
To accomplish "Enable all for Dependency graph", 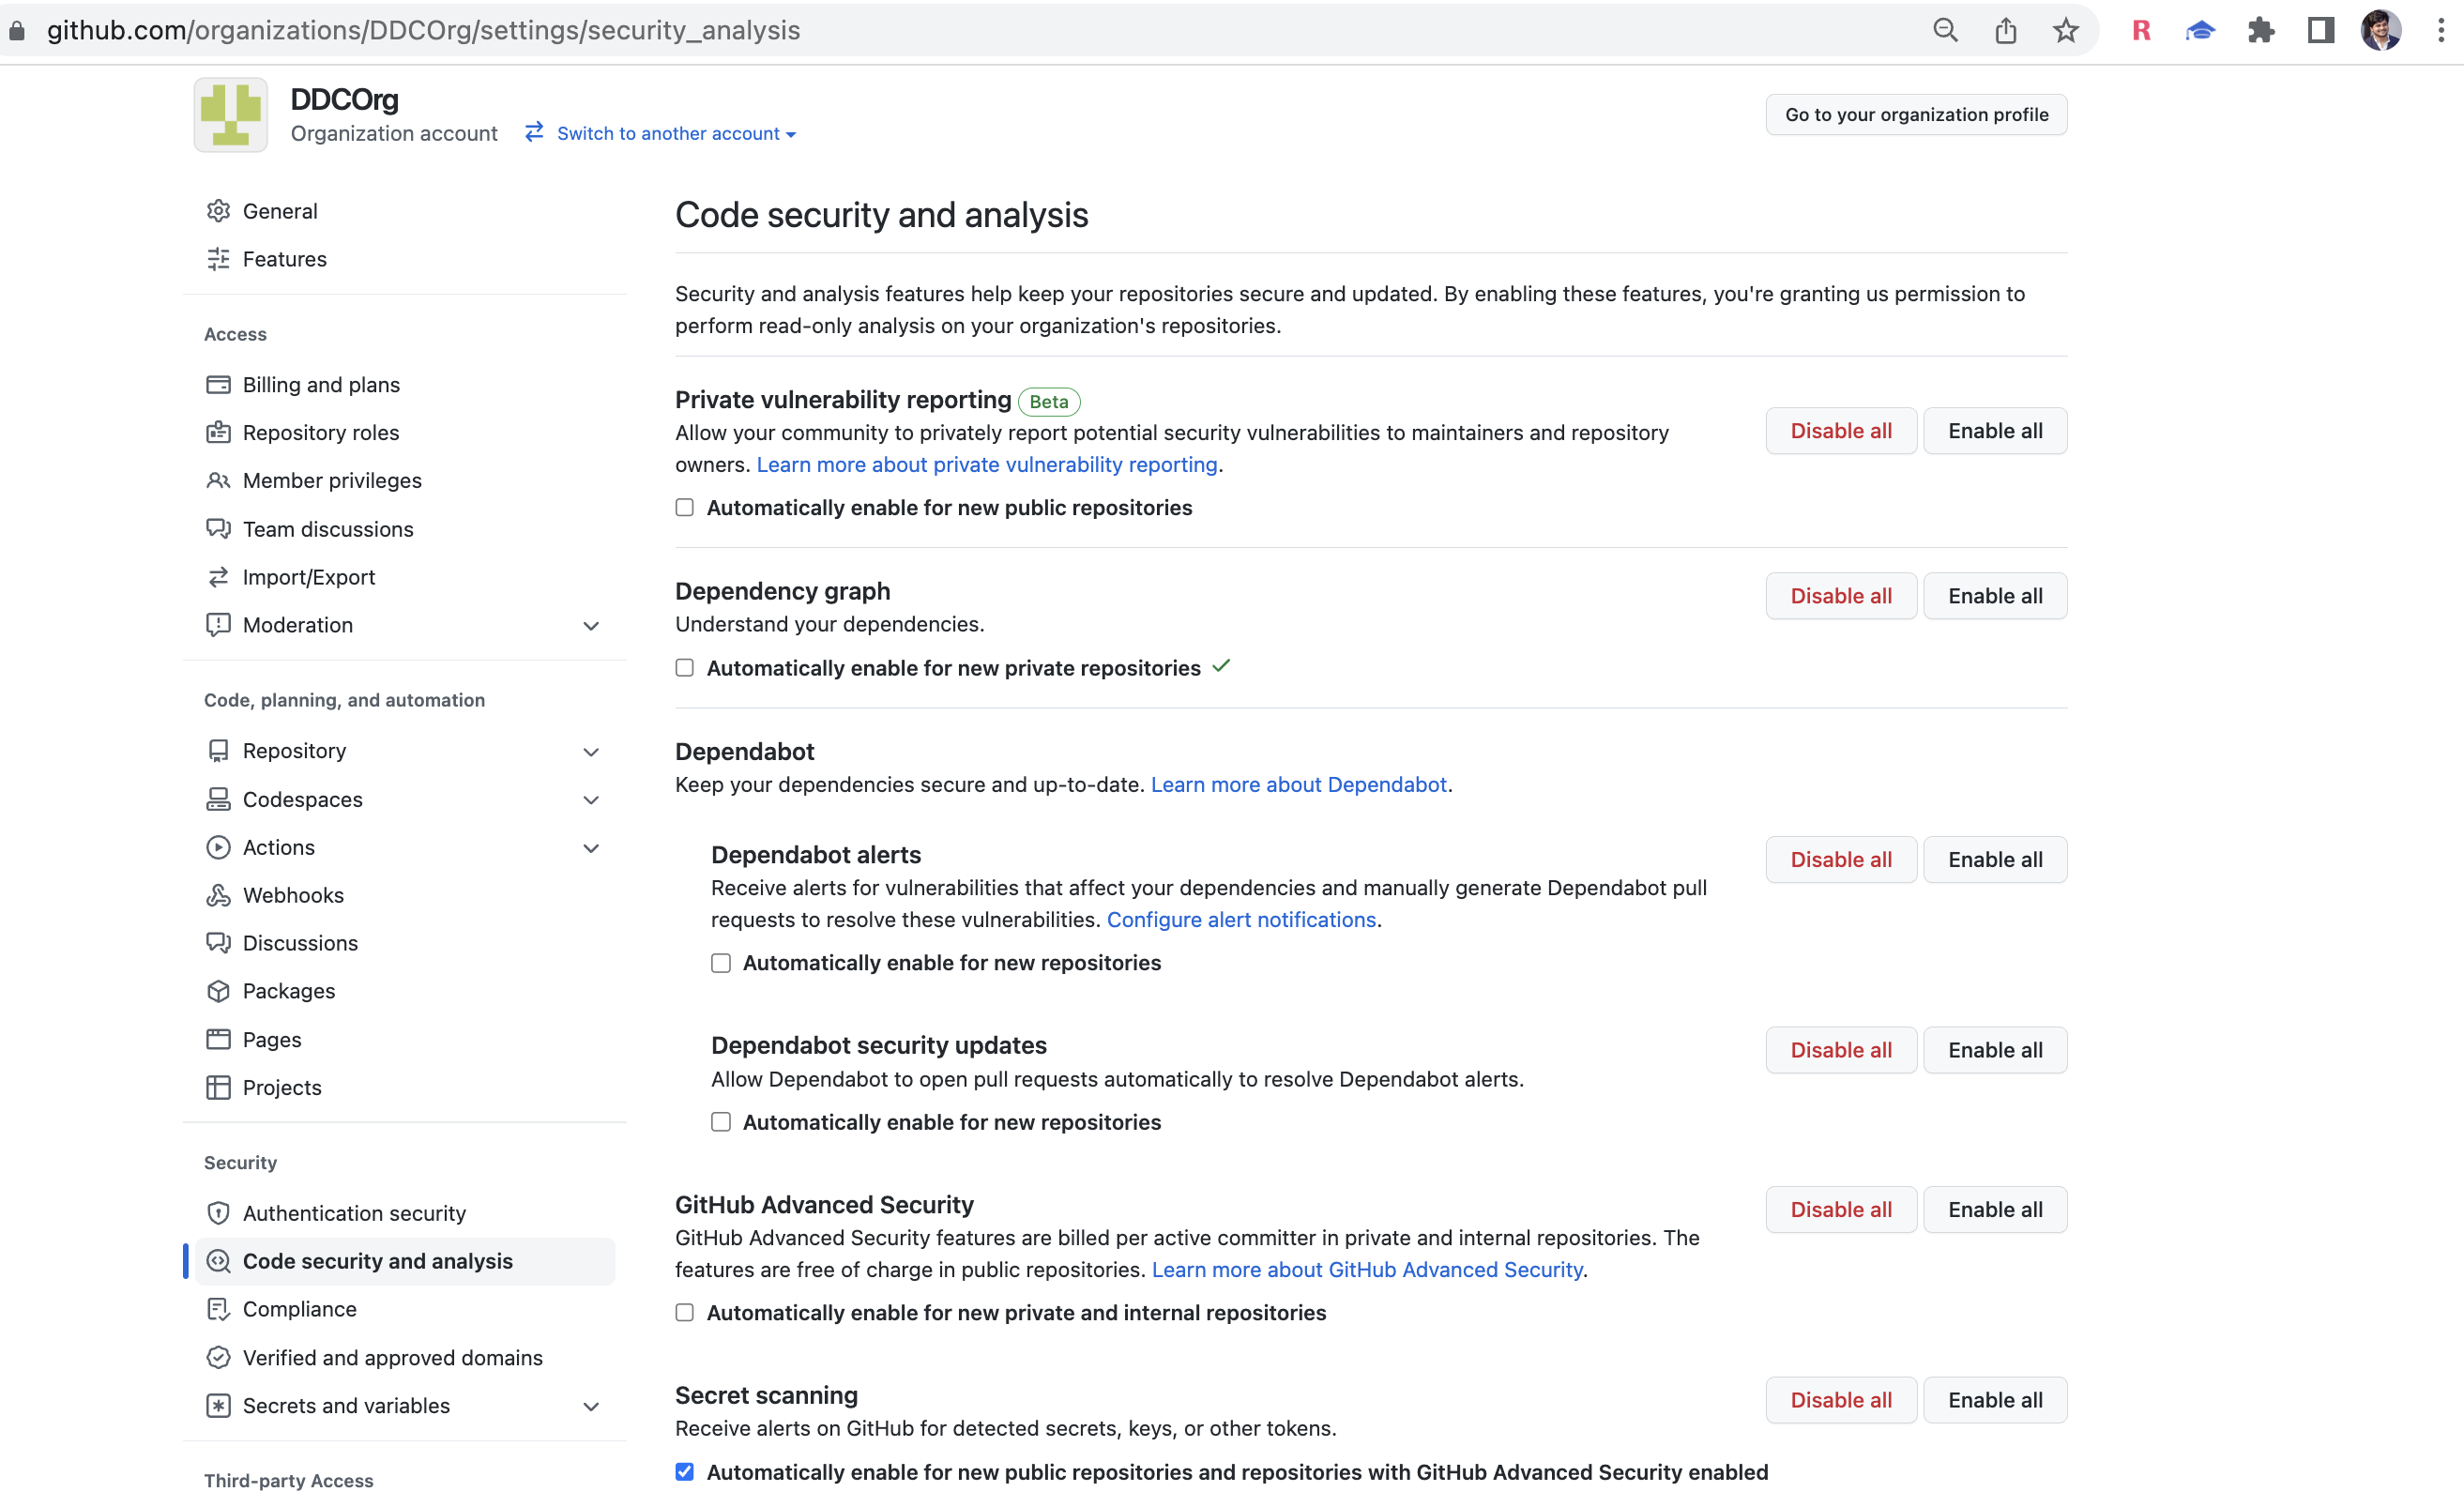I will pos(1995,596).
